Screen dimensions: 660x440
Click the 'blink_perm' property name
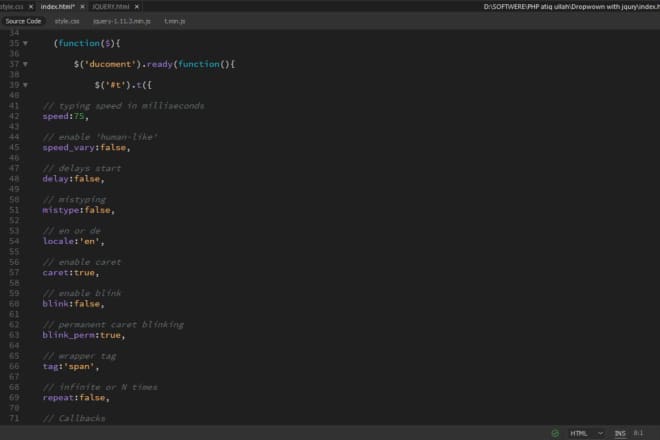[x=68, y=335]
